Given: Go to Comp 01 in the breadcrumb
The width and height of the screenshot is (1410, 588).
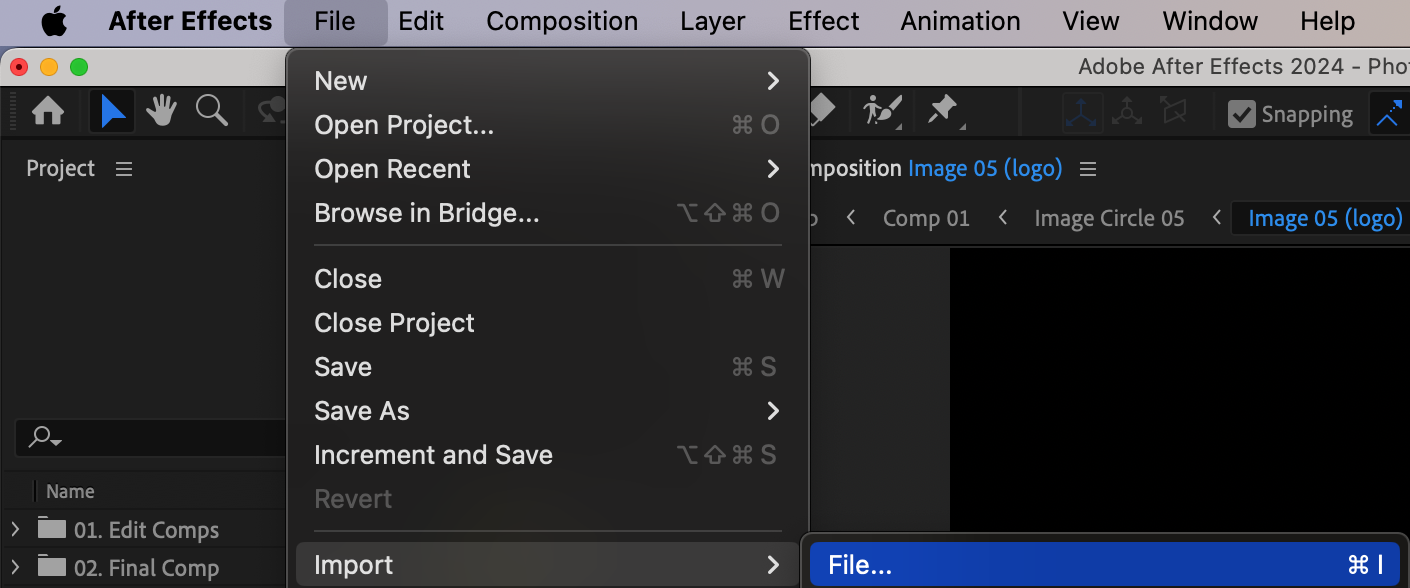Looking at the screenshot, I should point(926,218).
